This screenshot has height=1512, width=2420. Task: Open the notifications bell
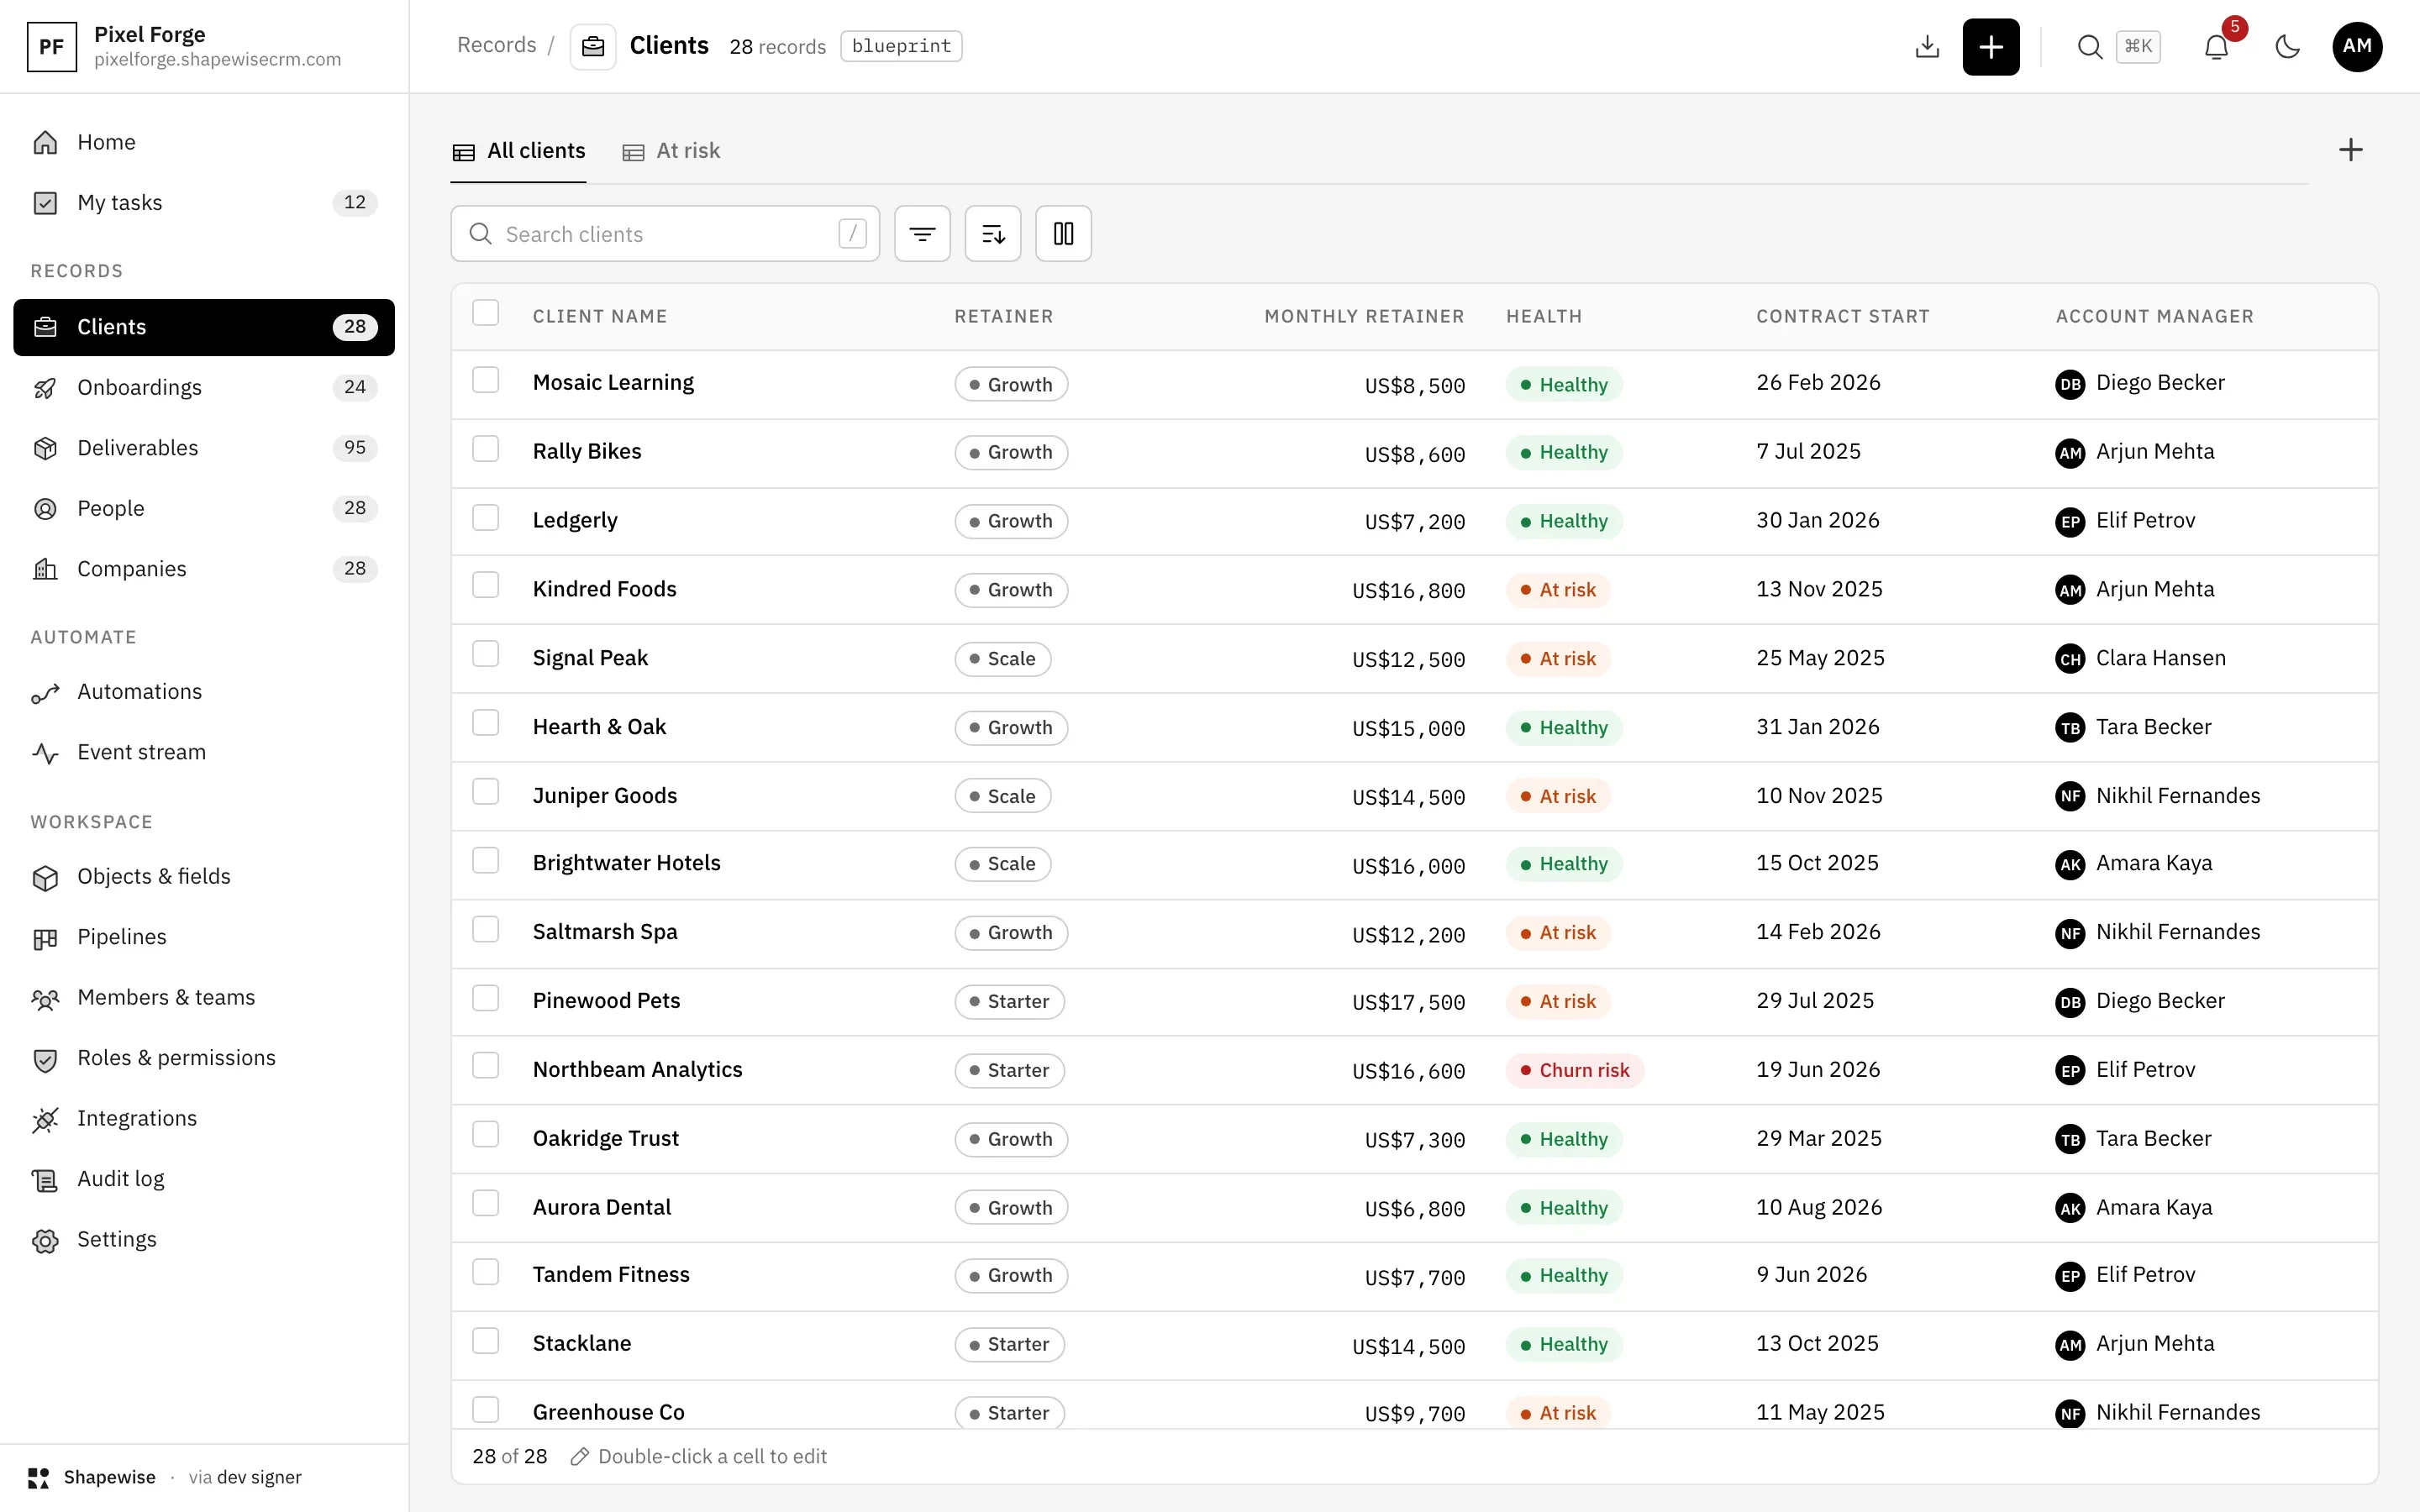pos(2216,47)
